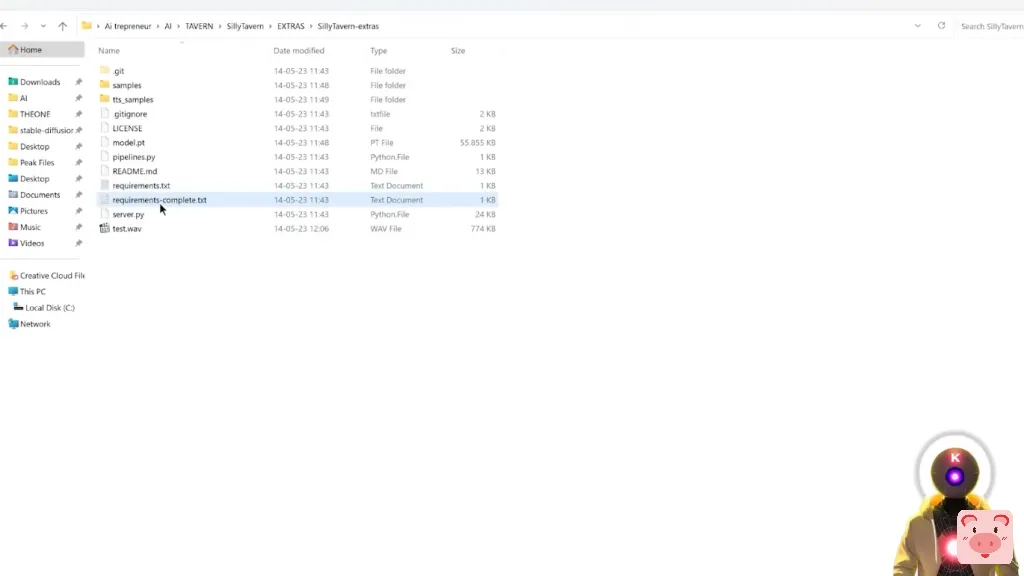Image resolution: width=1024 pixels, height=576 pixels.
Task: Select Home in navigation pane
Action: [x=42, y=50]
